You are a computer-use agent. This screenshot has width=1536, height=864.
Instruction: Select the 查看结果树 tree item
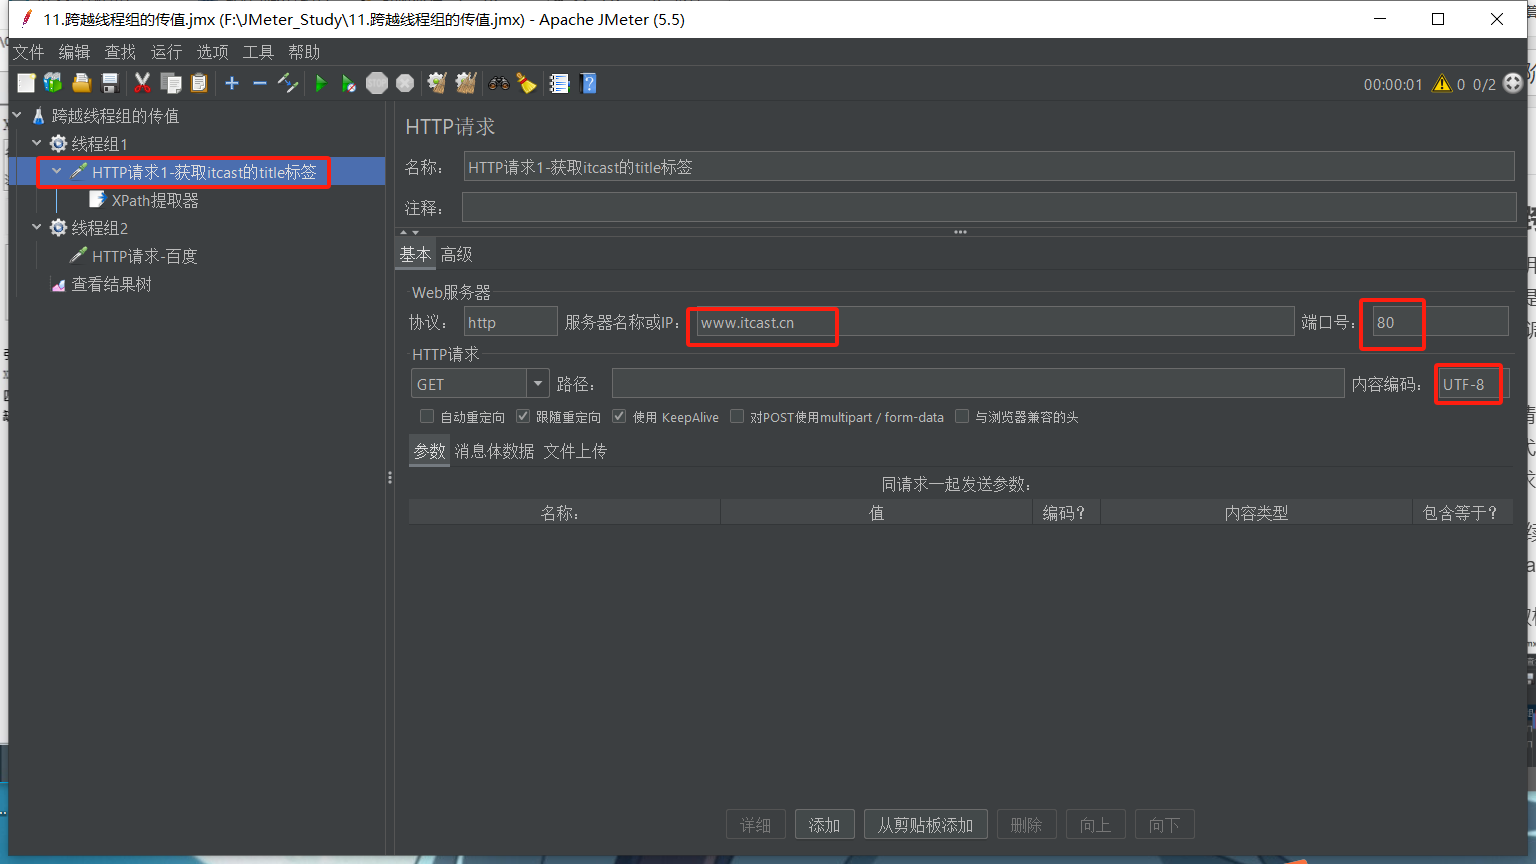(112, 284)
